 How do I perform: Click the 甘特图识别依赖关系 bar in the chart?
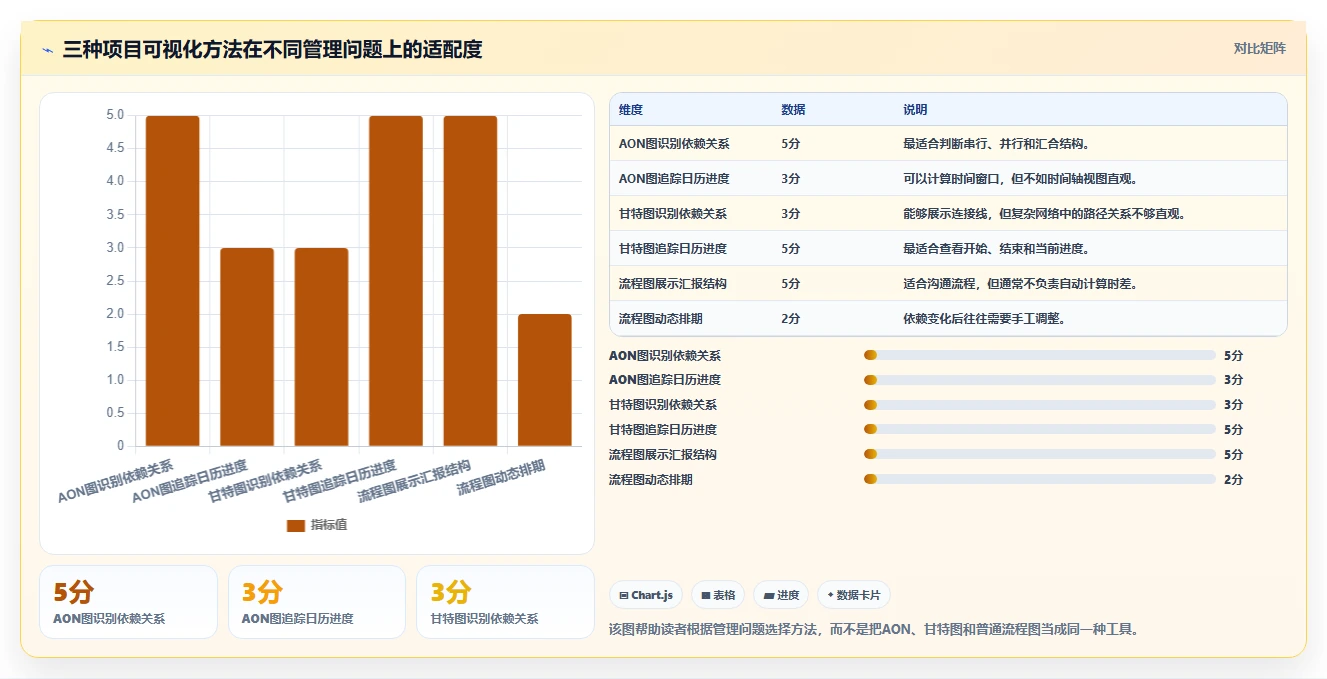point(322,347)
